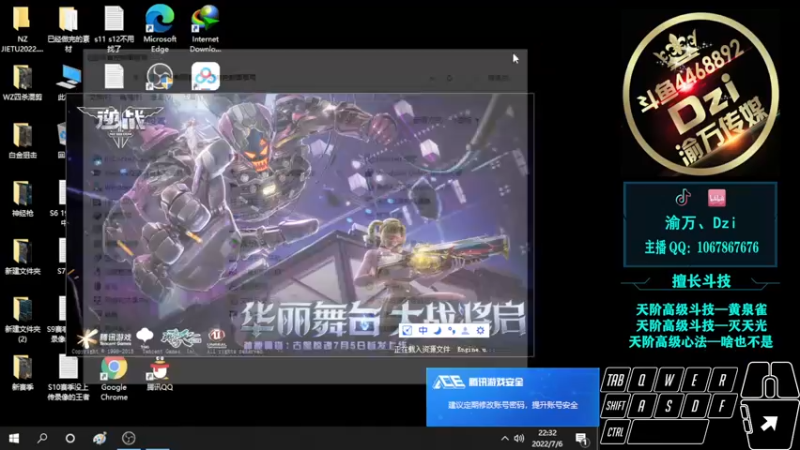The image size is (800, 450).
Task: Select the unnamed text file beside OBS shortcut
Action: [x=114, y=77]
